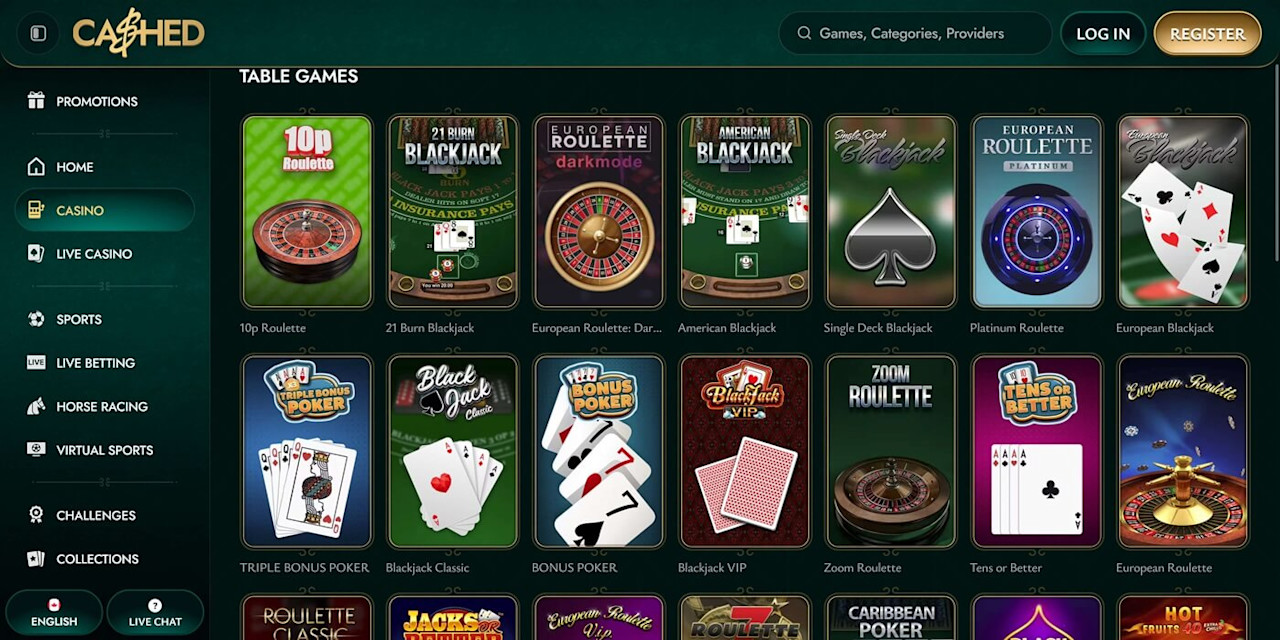Click the Cashed logo
This screenshot has height=640, width=1280.
tap(138, 34)
